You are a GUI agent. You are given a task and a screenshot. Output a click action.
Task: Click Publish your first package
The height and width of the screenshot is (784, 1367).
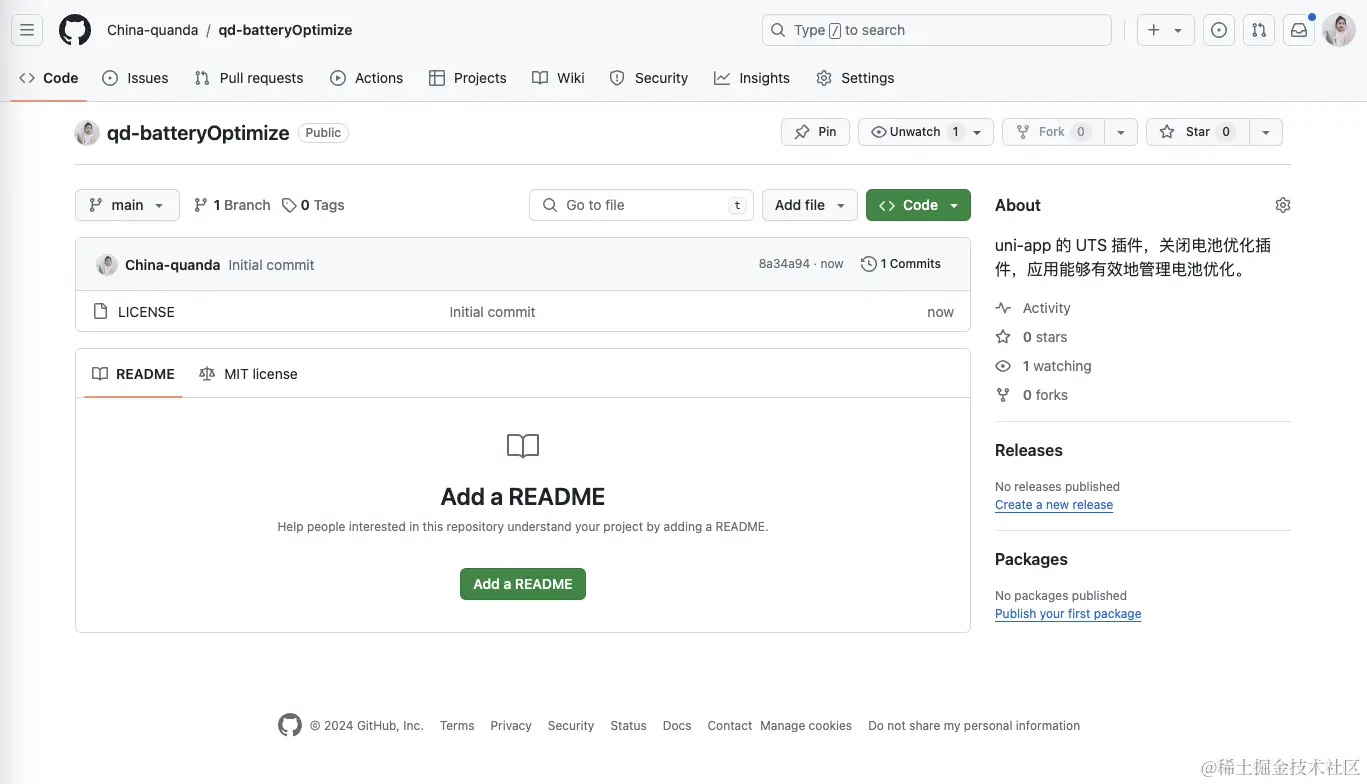click(x=1068, y=614)
